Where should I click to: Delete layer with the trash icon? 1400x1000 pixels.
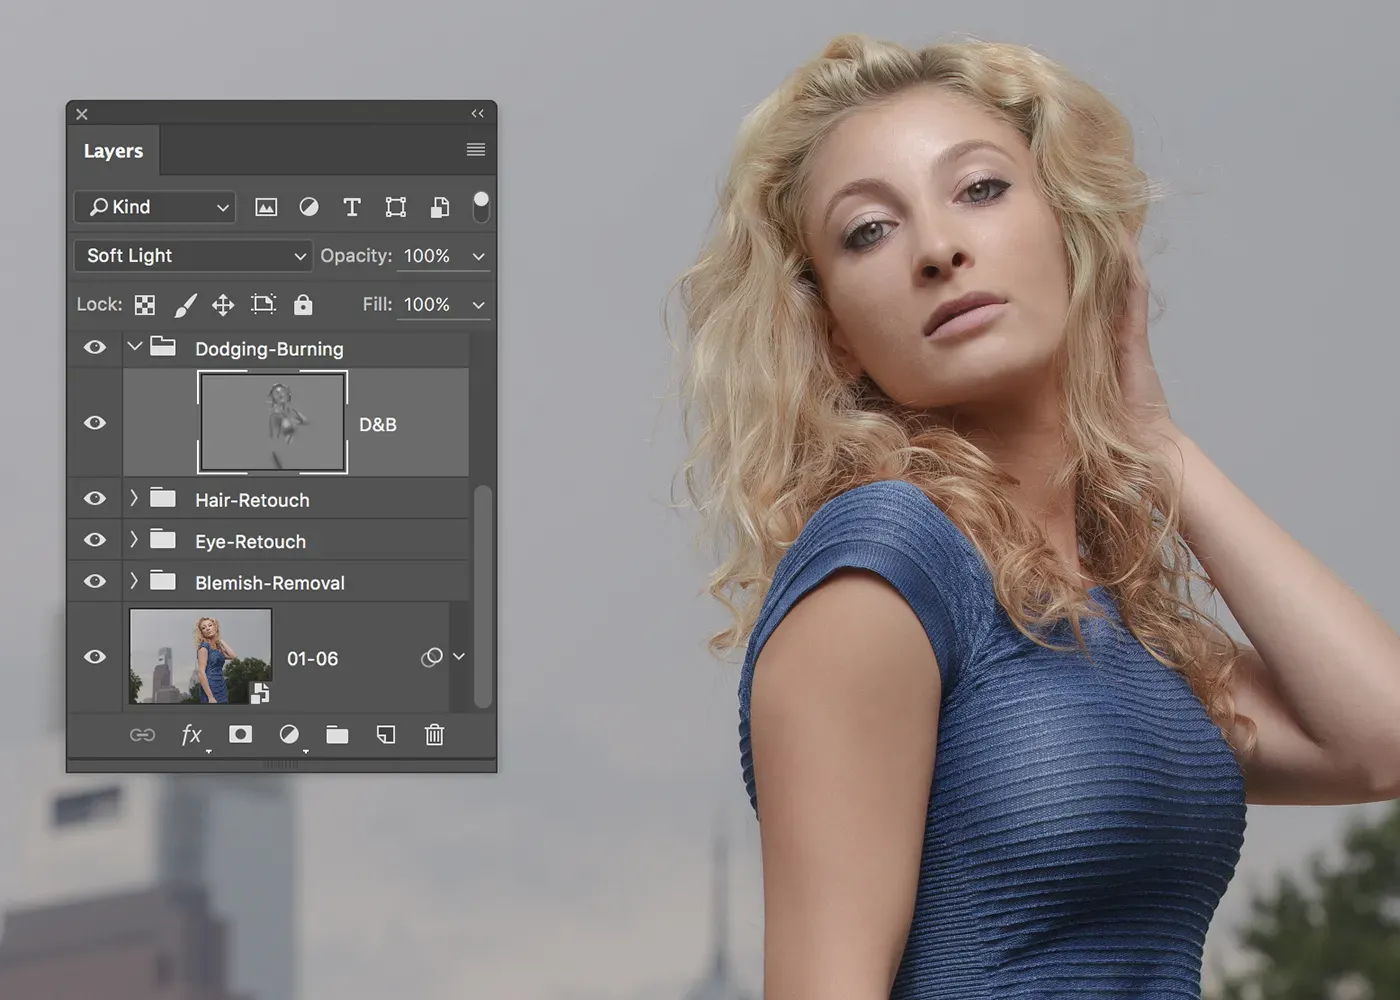point(434,735)
